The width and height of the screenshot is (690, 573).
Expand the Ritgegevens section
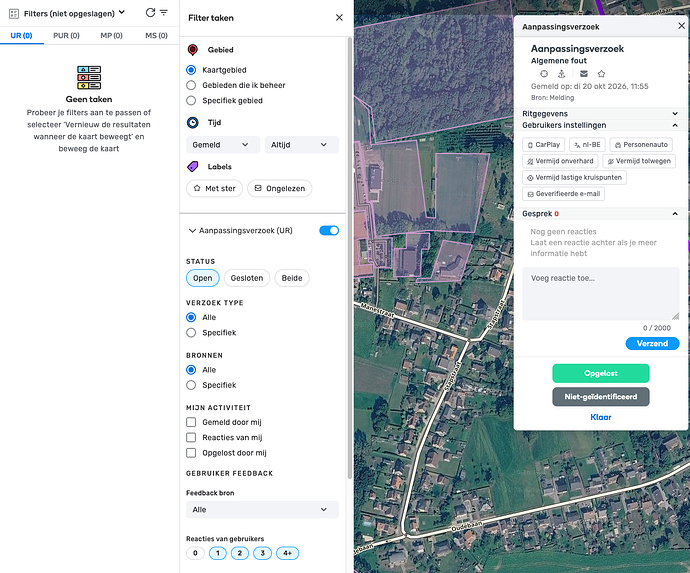coord(600,114)
